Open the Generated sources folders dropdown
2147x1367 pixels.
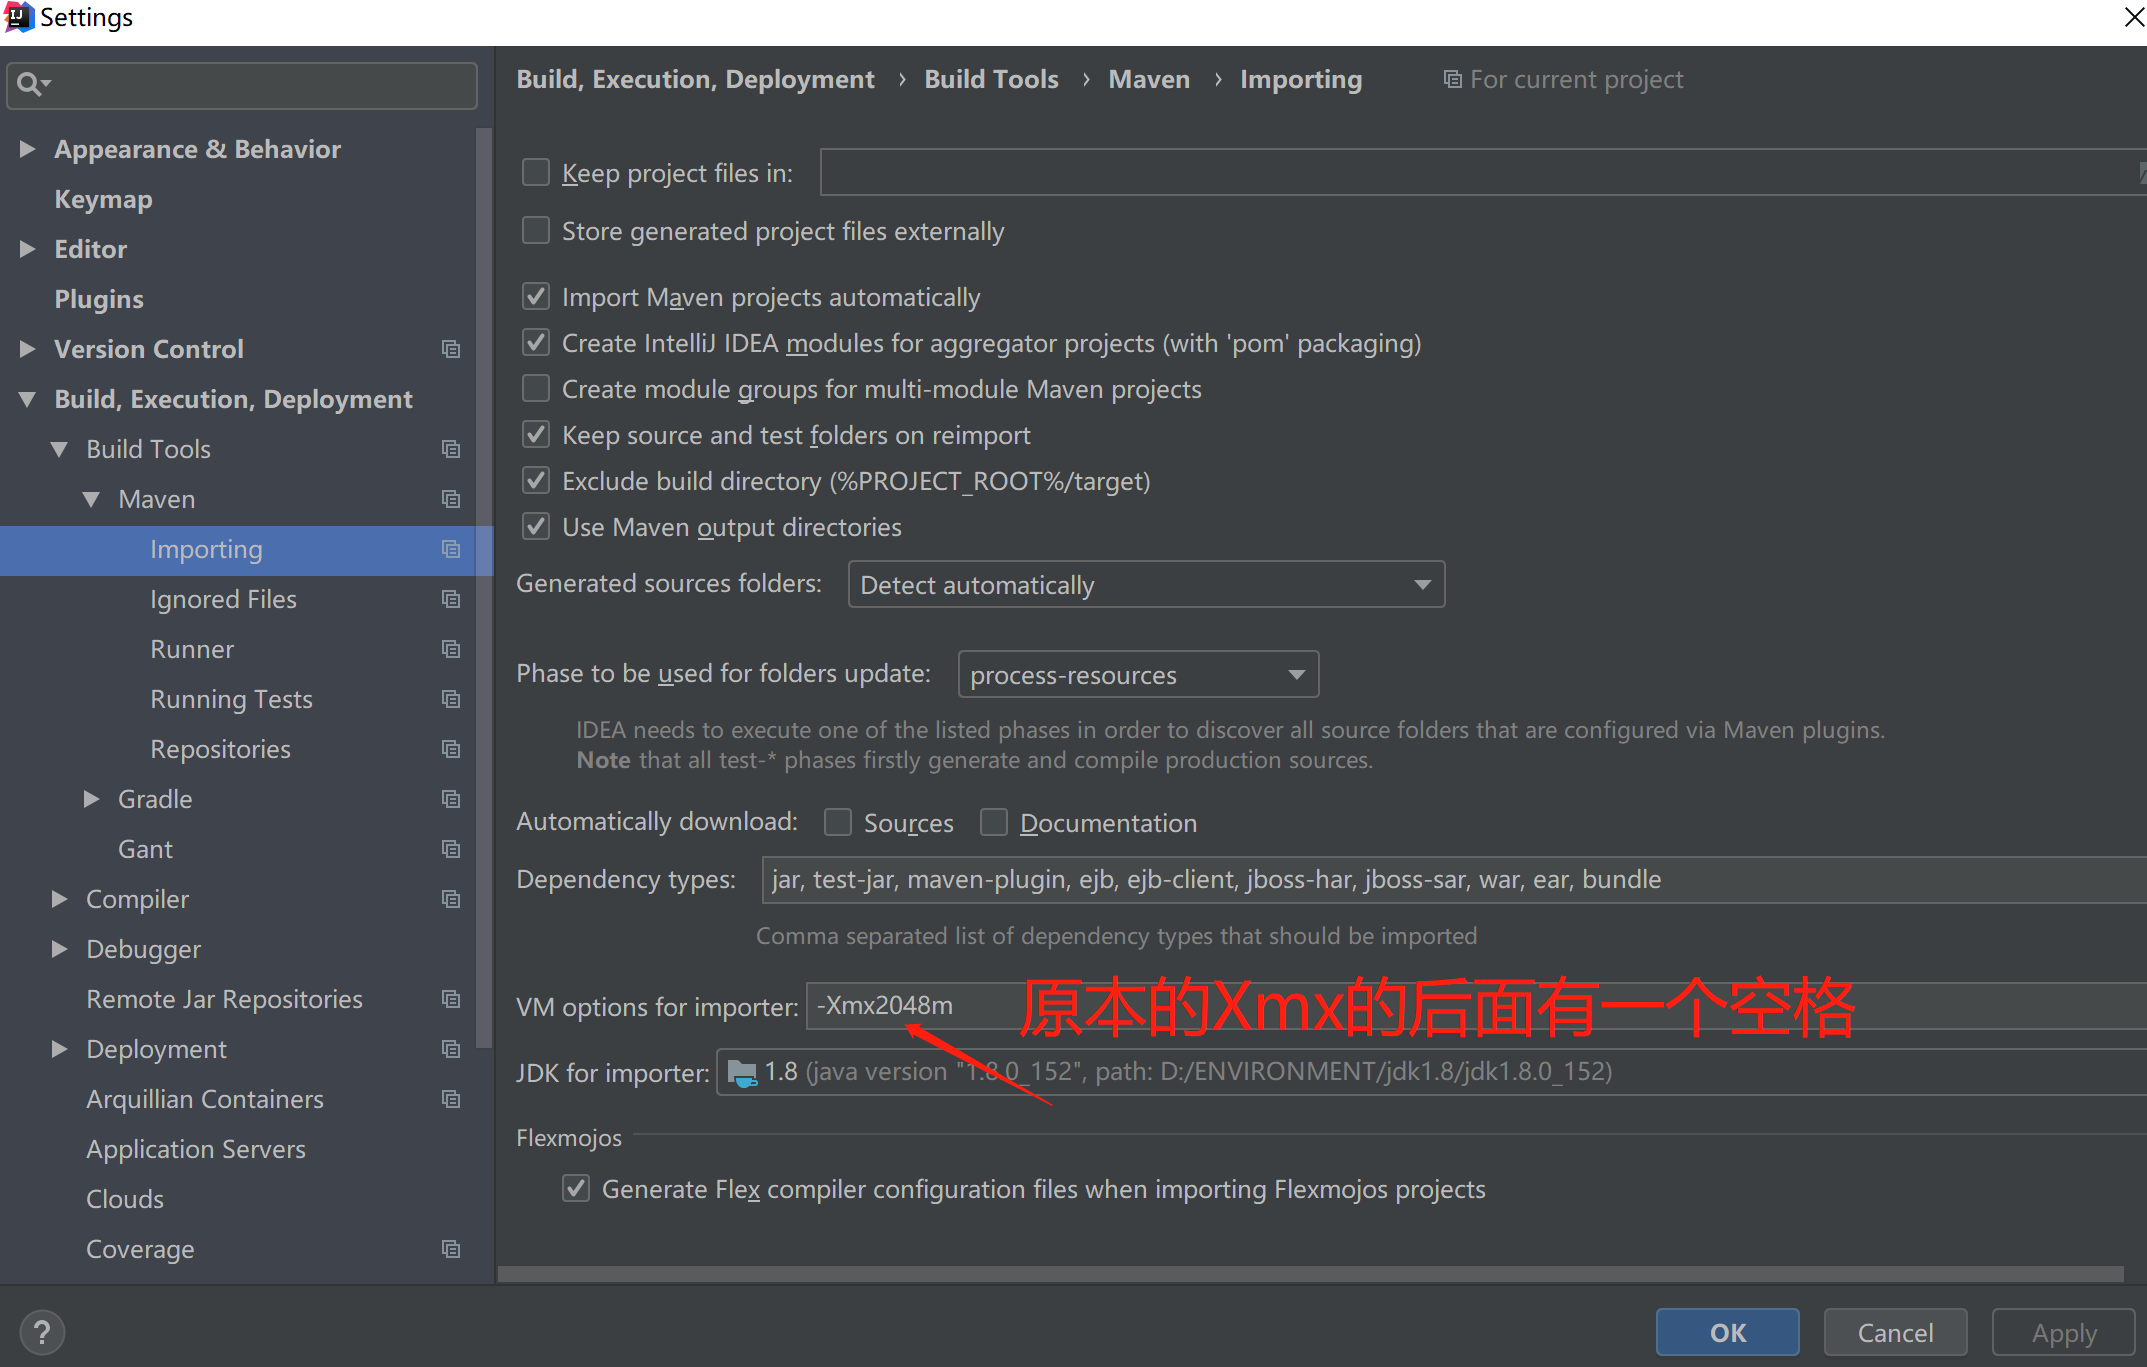tap(1145, 585)
